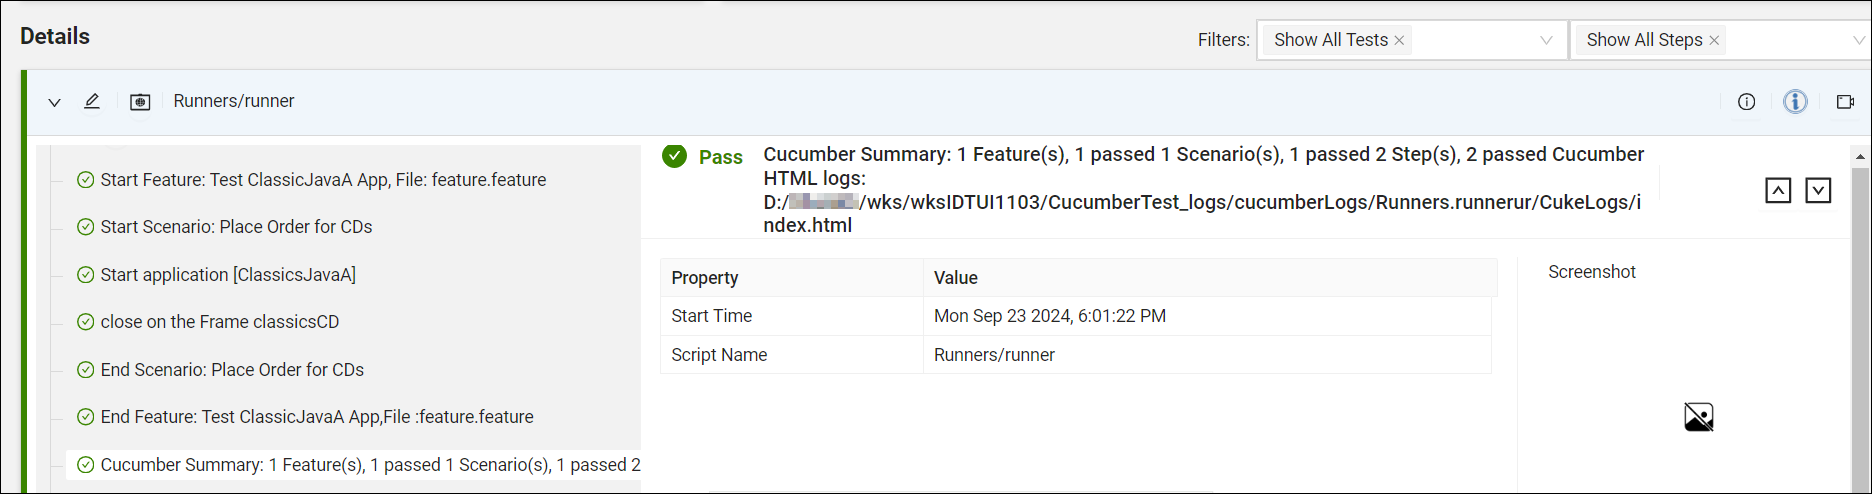Open the Show All Tests filter dropdown

(1546, 40)
